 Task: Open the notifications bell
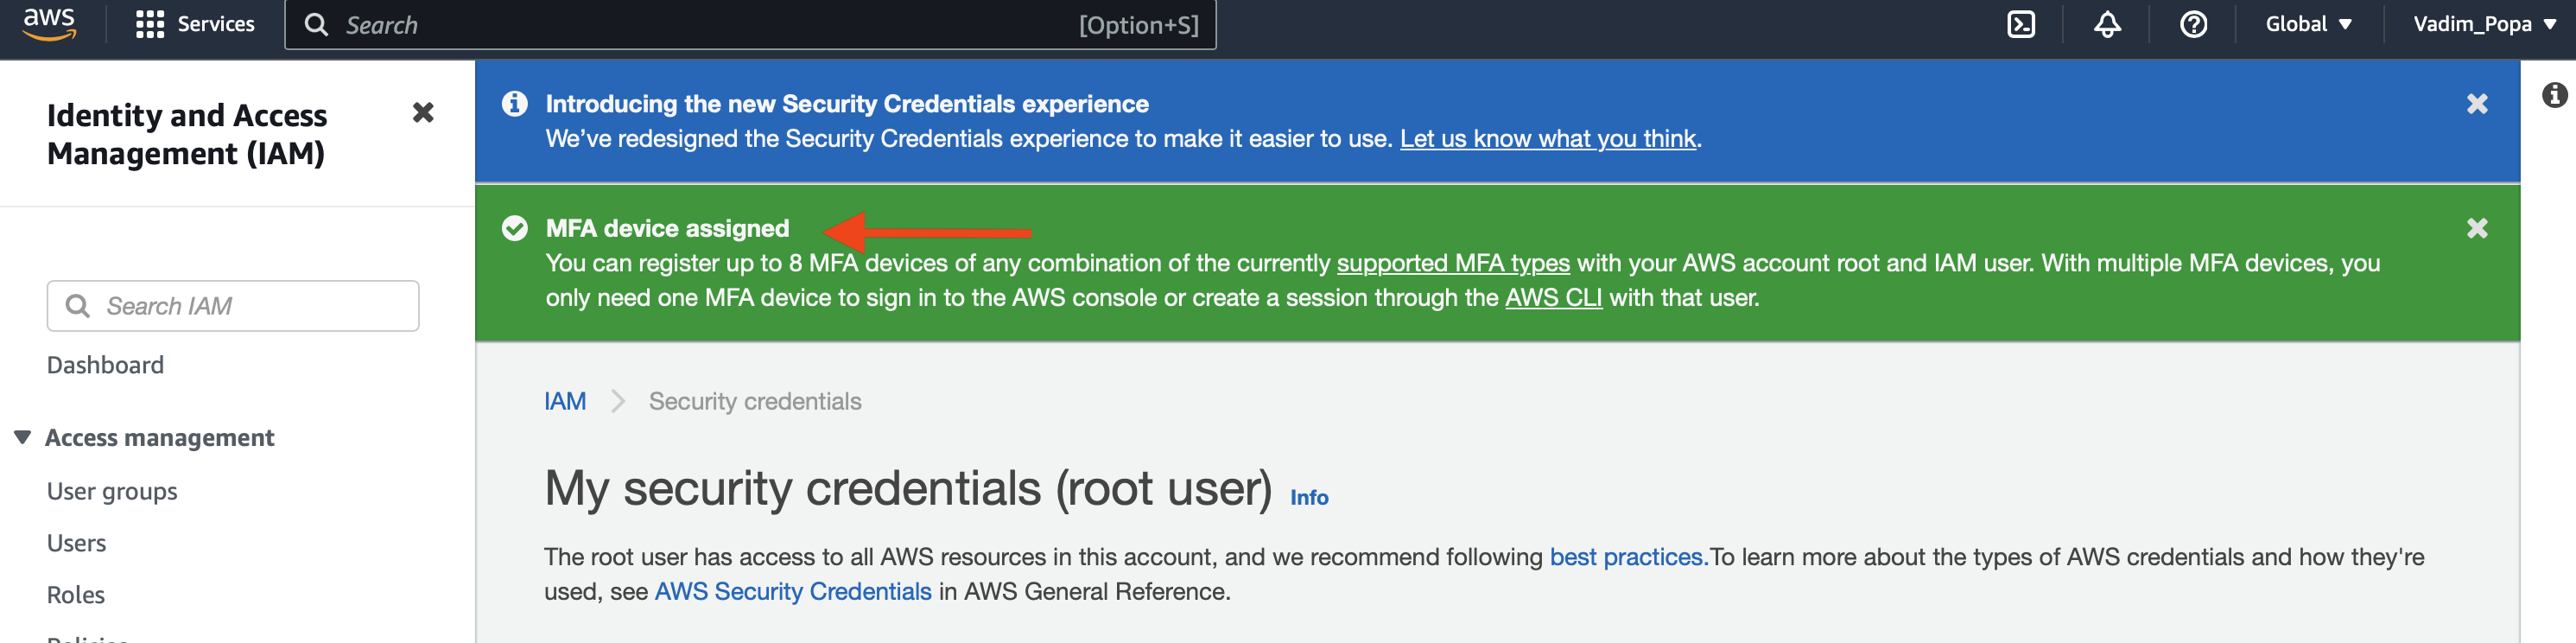tap(2106, 24)
